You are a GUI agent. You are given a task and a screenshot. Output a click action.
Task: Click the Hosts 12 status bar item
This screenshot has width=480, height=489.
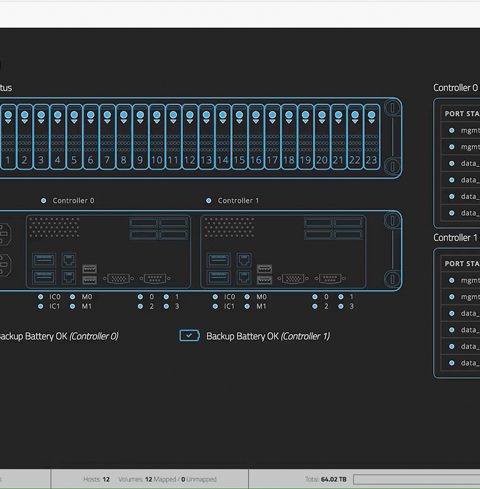(96, 479)
